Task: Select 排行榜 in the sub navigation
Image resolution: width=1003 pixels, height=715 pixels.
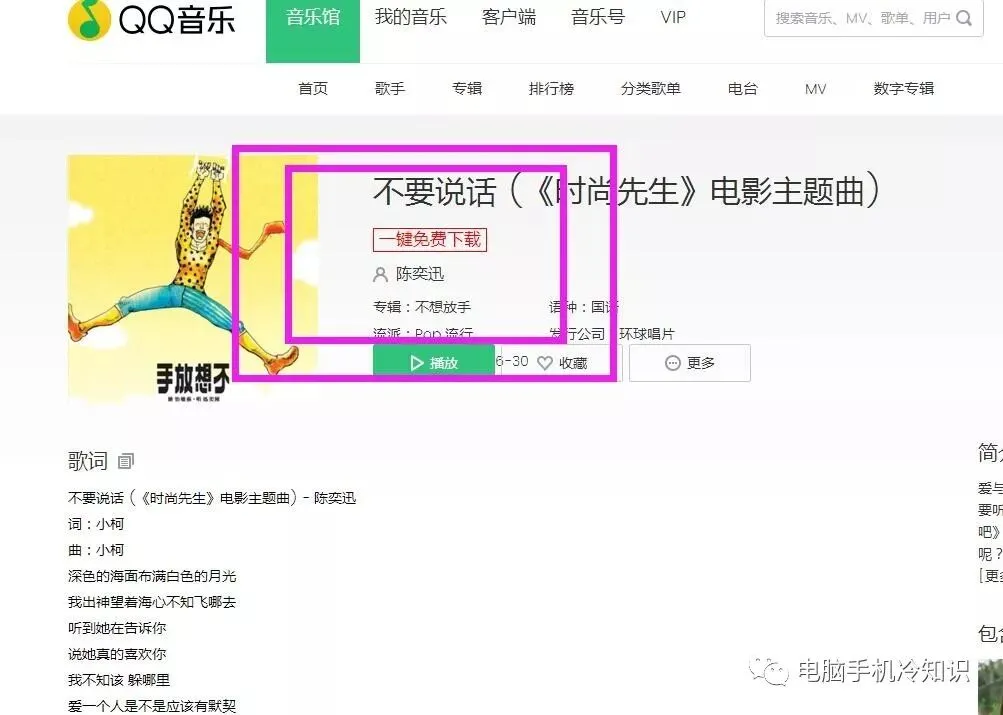Action: click(551, 89)
